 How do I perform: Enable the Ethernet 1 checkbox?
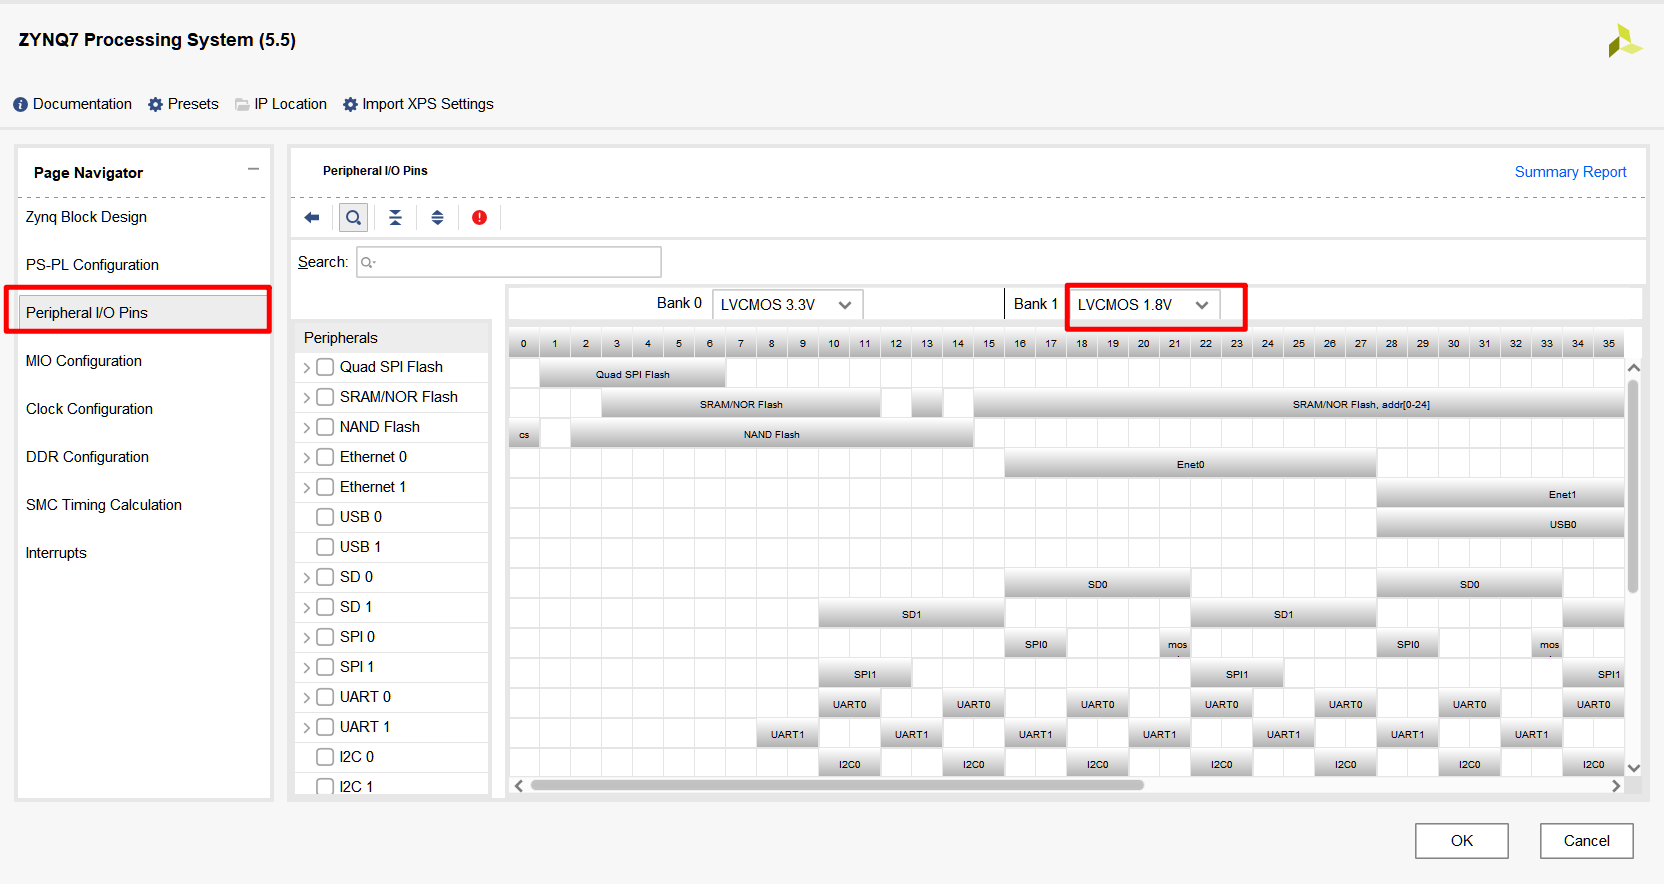click(x=325, y=487)
